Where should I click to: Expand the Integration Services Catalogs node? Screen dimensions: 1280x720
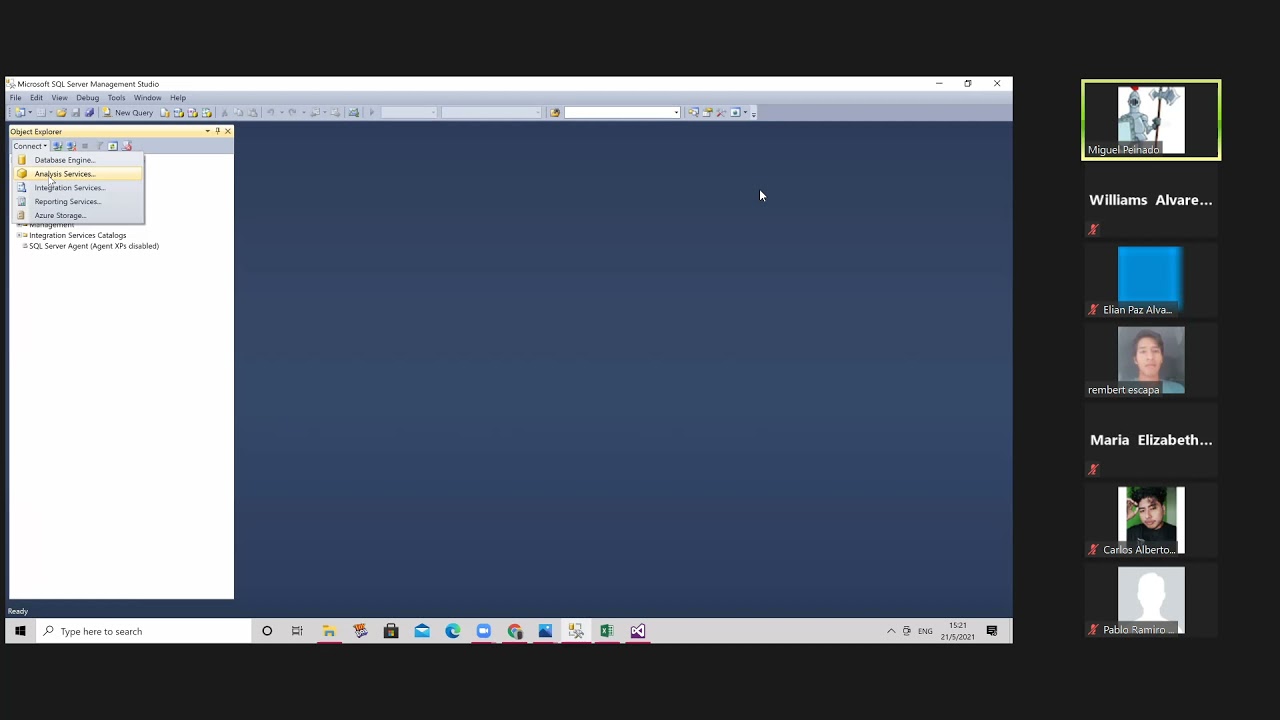19,236
